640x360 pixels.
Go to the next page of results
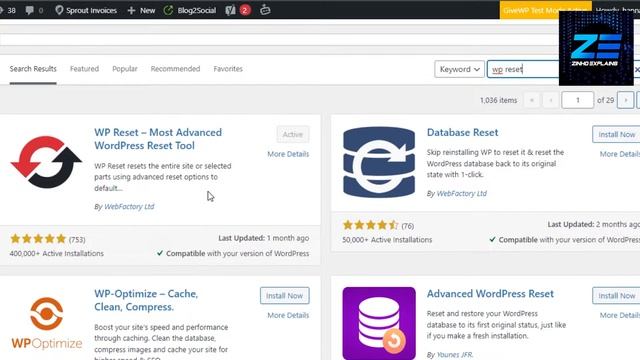[x=625, y=100]
